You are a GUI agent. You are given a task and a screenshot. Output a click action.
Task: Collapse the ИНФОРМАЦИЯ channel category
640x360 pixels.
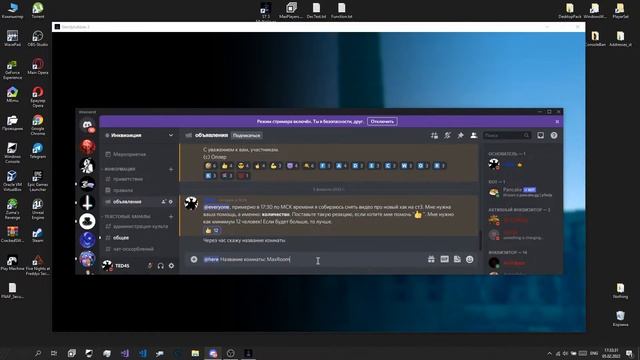tap(120, 169)
